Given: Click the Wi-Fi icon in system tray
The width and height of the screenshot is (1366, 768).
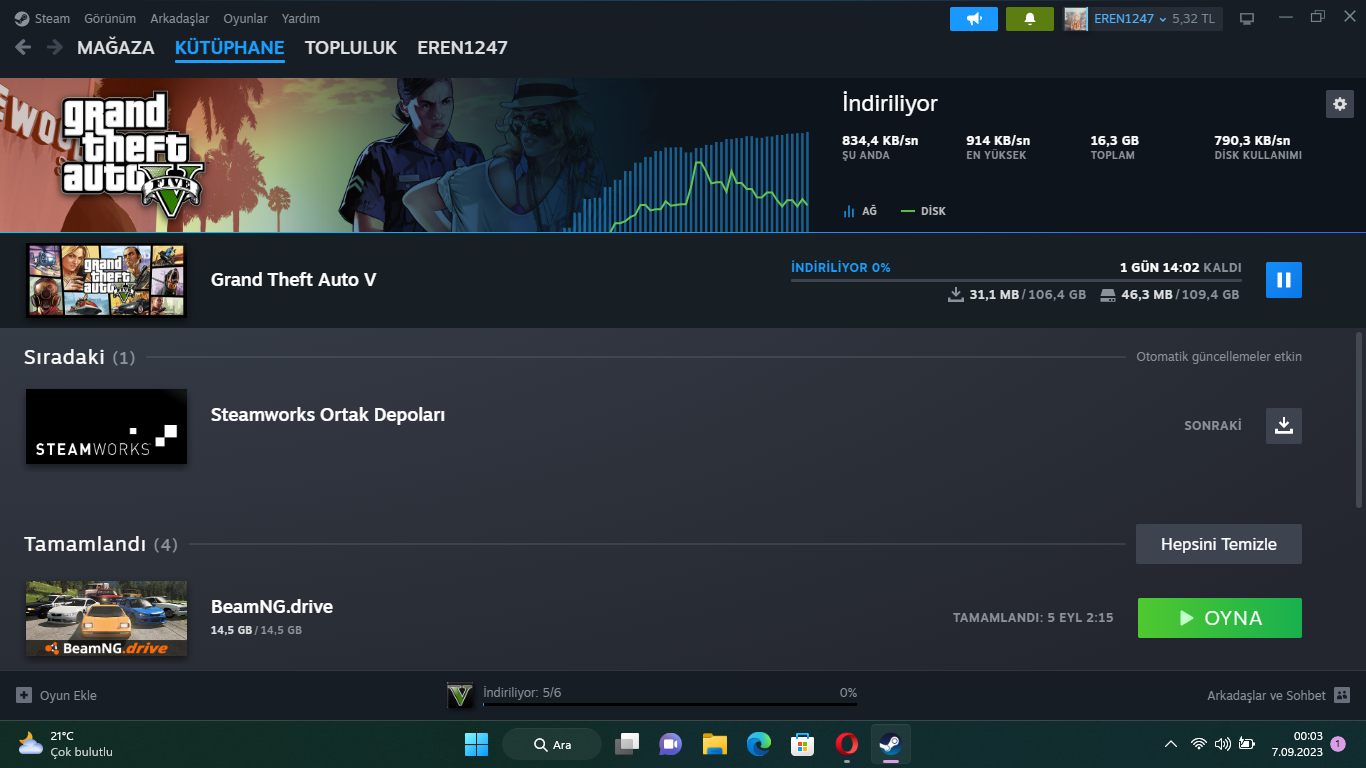Looking at the screenshot, I should pos(1198,744).
